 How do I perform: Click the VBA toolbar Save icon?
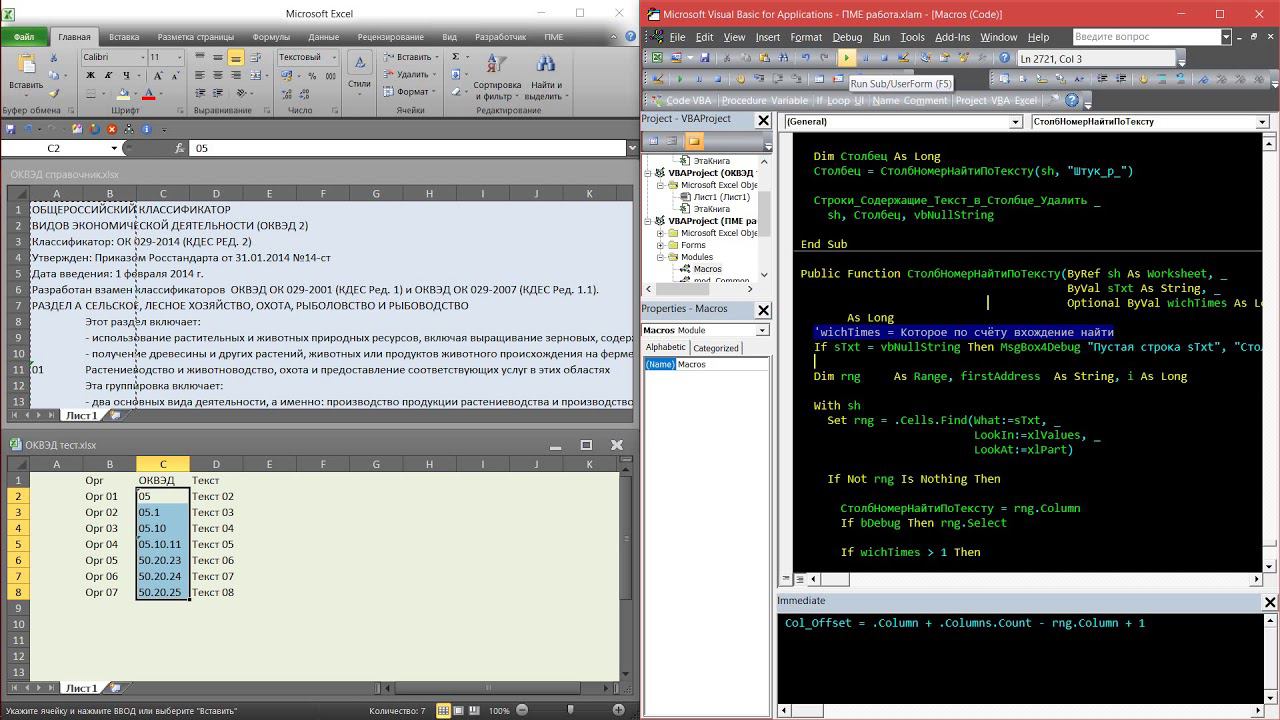click(704, 58)
